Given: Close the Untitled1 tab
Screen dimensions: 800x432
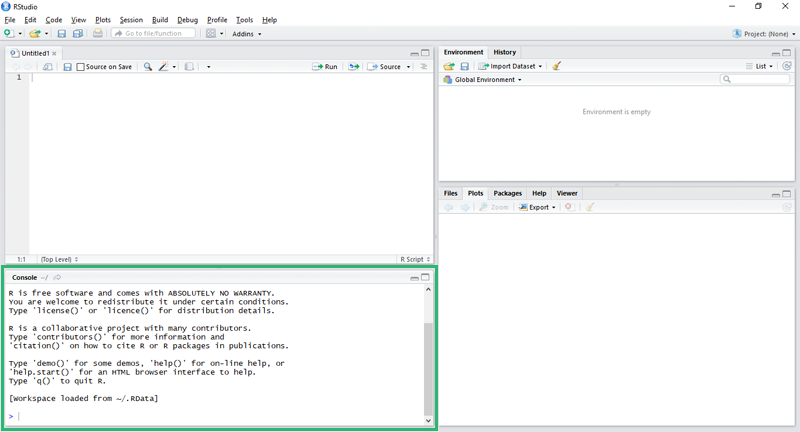Looking at the screenshot, I should pyautogui.click(x=54, y=54).
